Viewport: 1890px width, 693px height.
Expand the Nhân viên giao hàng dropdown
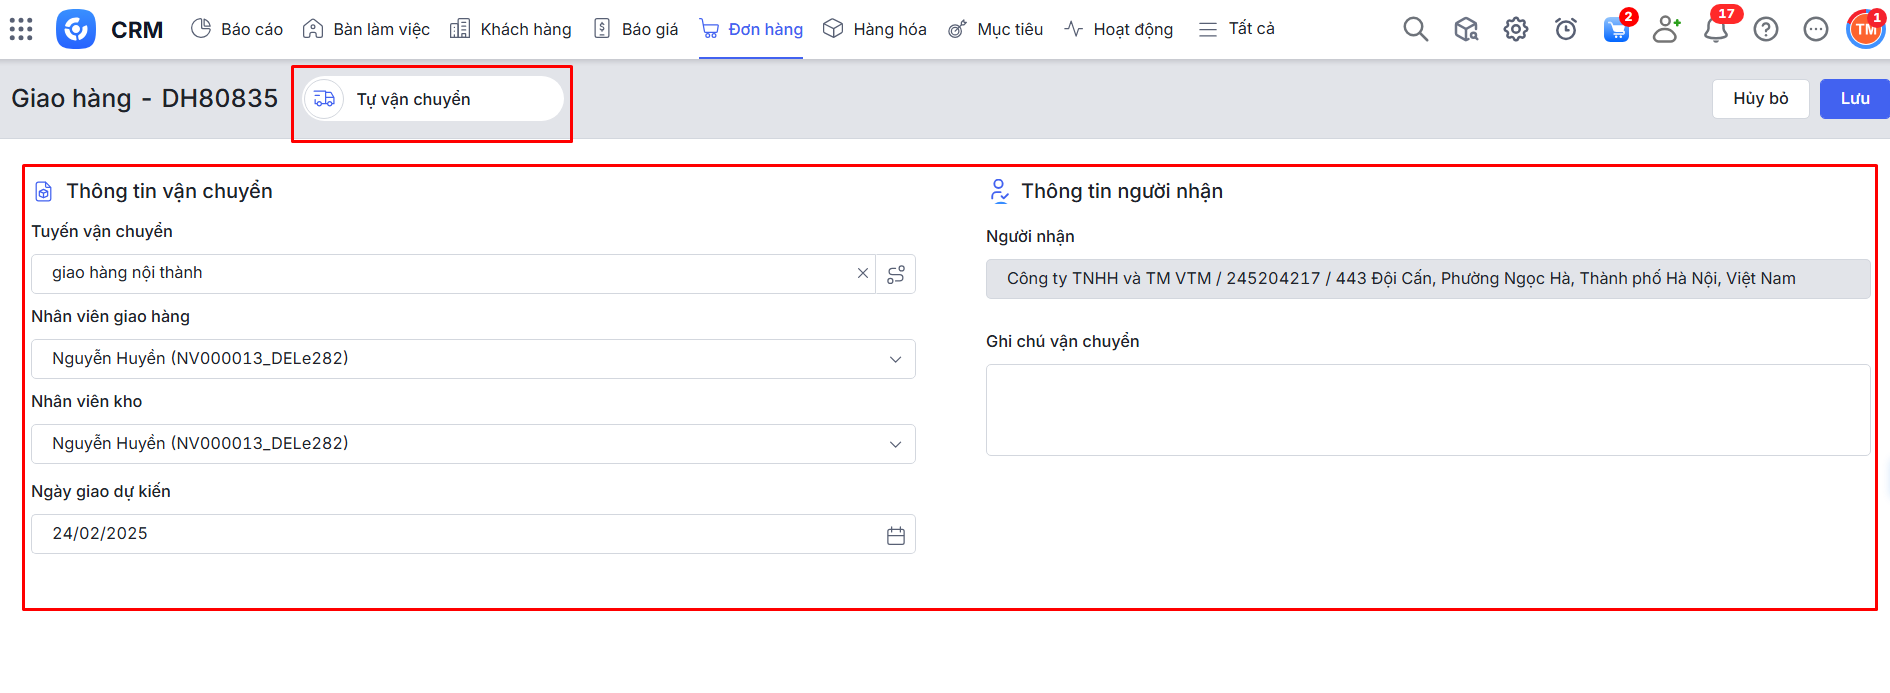(x=895, y=359)
